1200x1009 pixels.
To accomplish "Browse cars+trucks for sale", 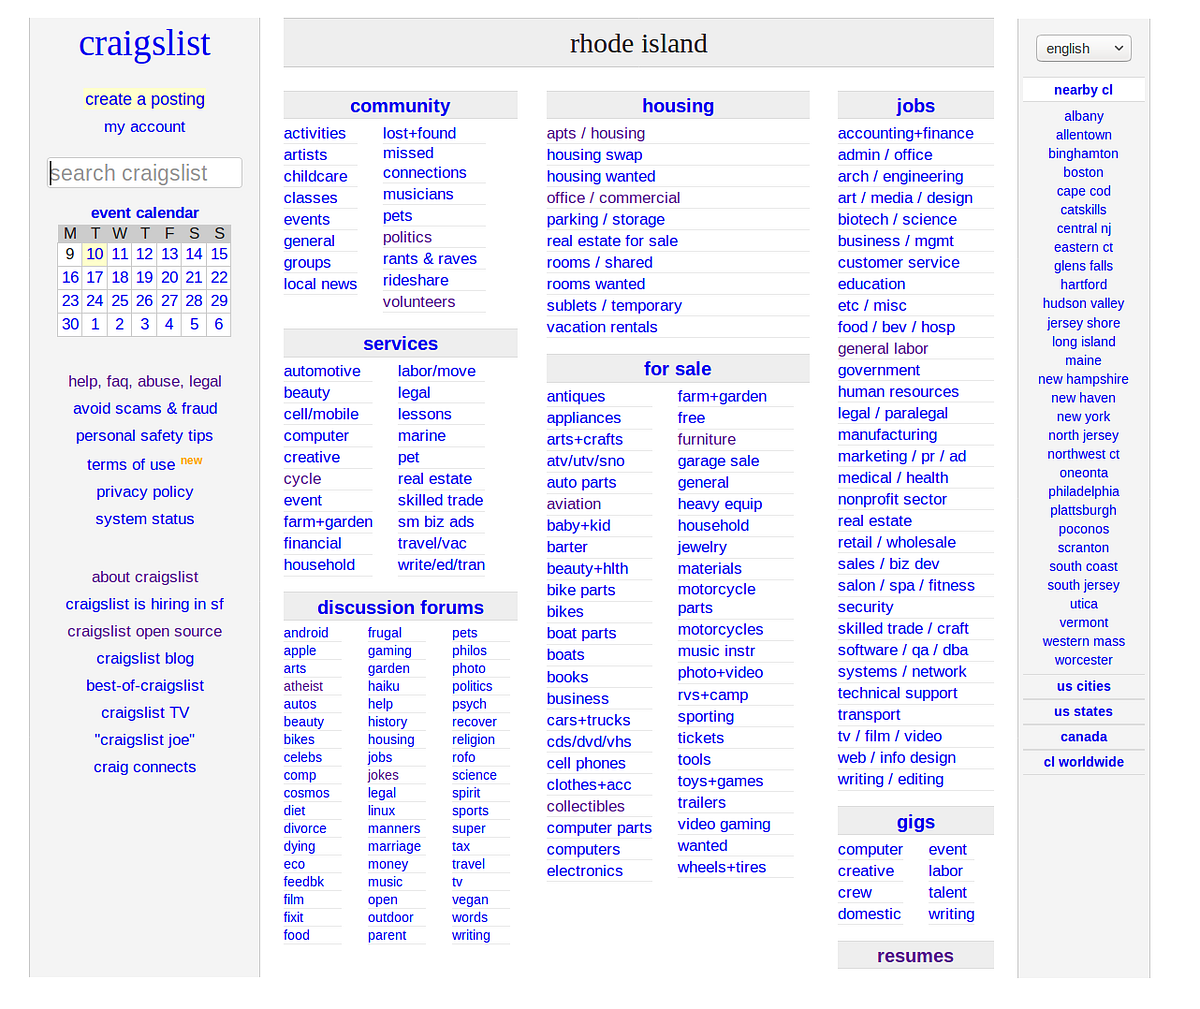I will pyautogui.click(x=588, y=720).
